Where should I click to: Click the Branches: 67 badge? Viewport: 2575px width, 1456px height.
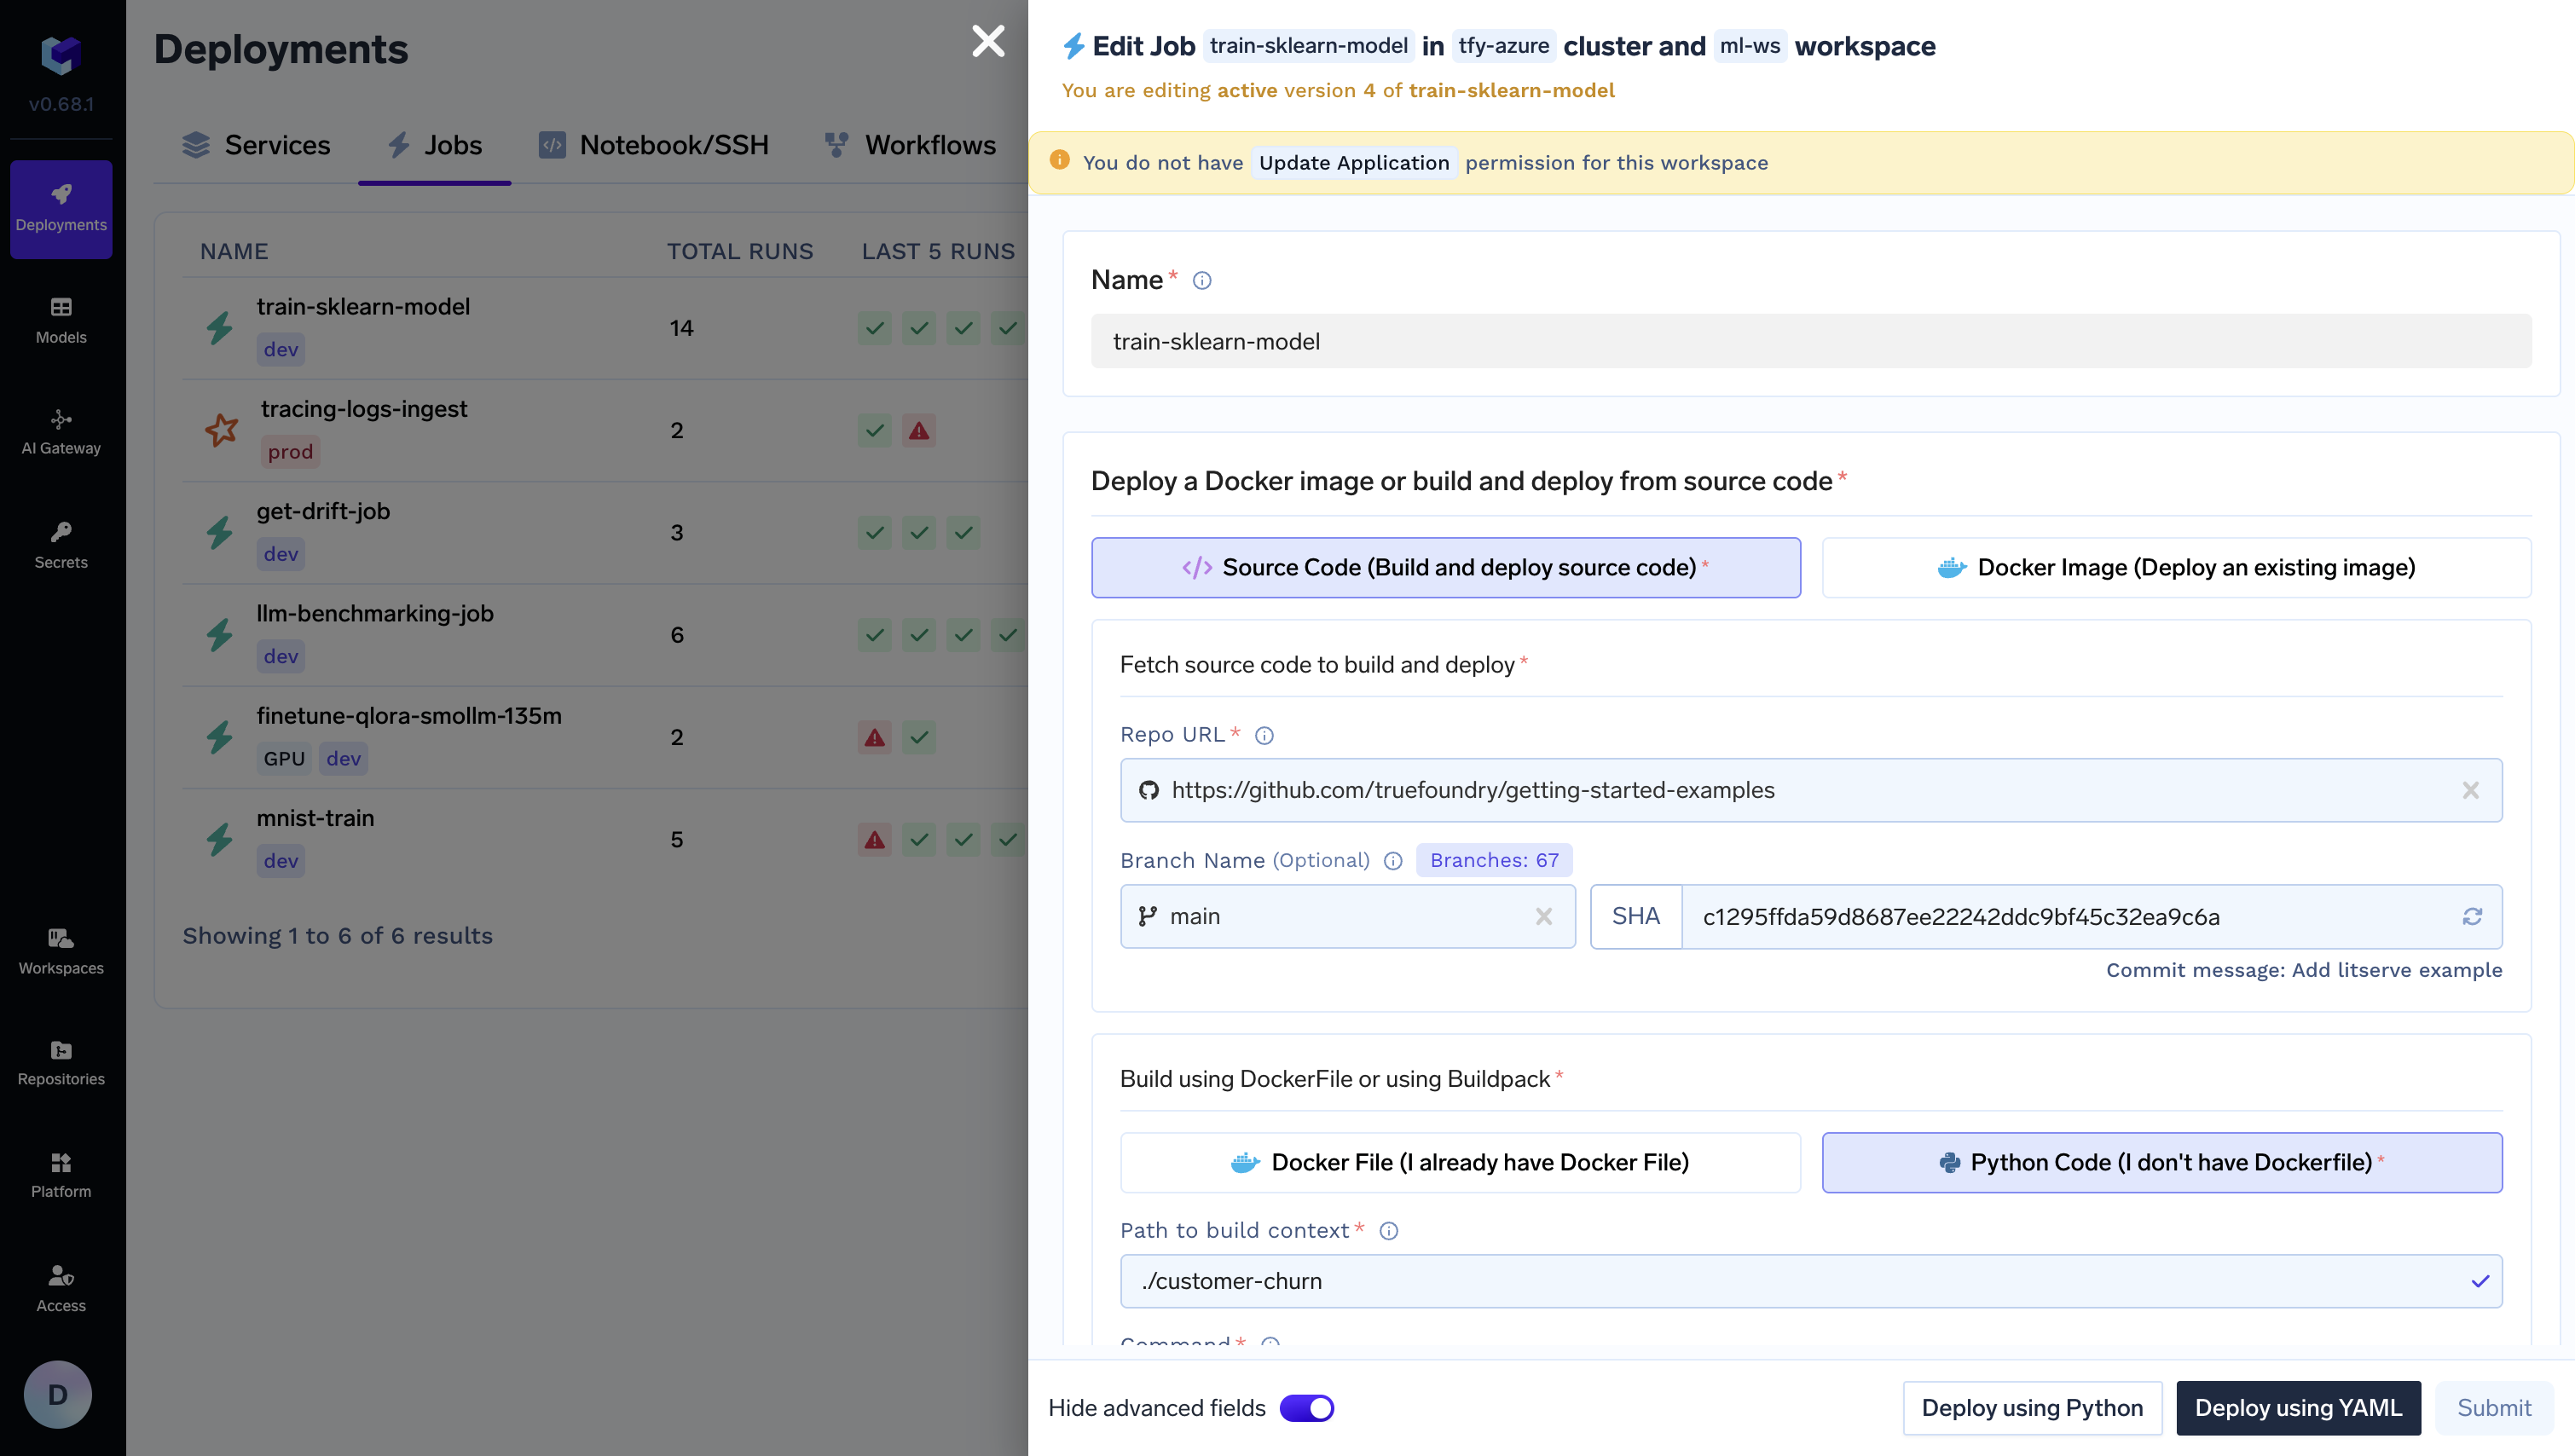click(1493, 861)
